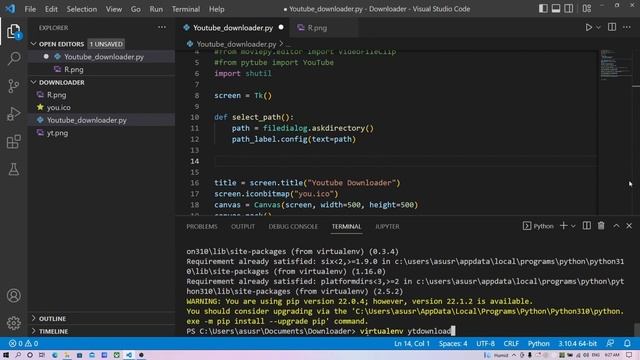This screenshot has height=360, width=640.
Task: Open the Search view in activity bar
Action: 13,58
